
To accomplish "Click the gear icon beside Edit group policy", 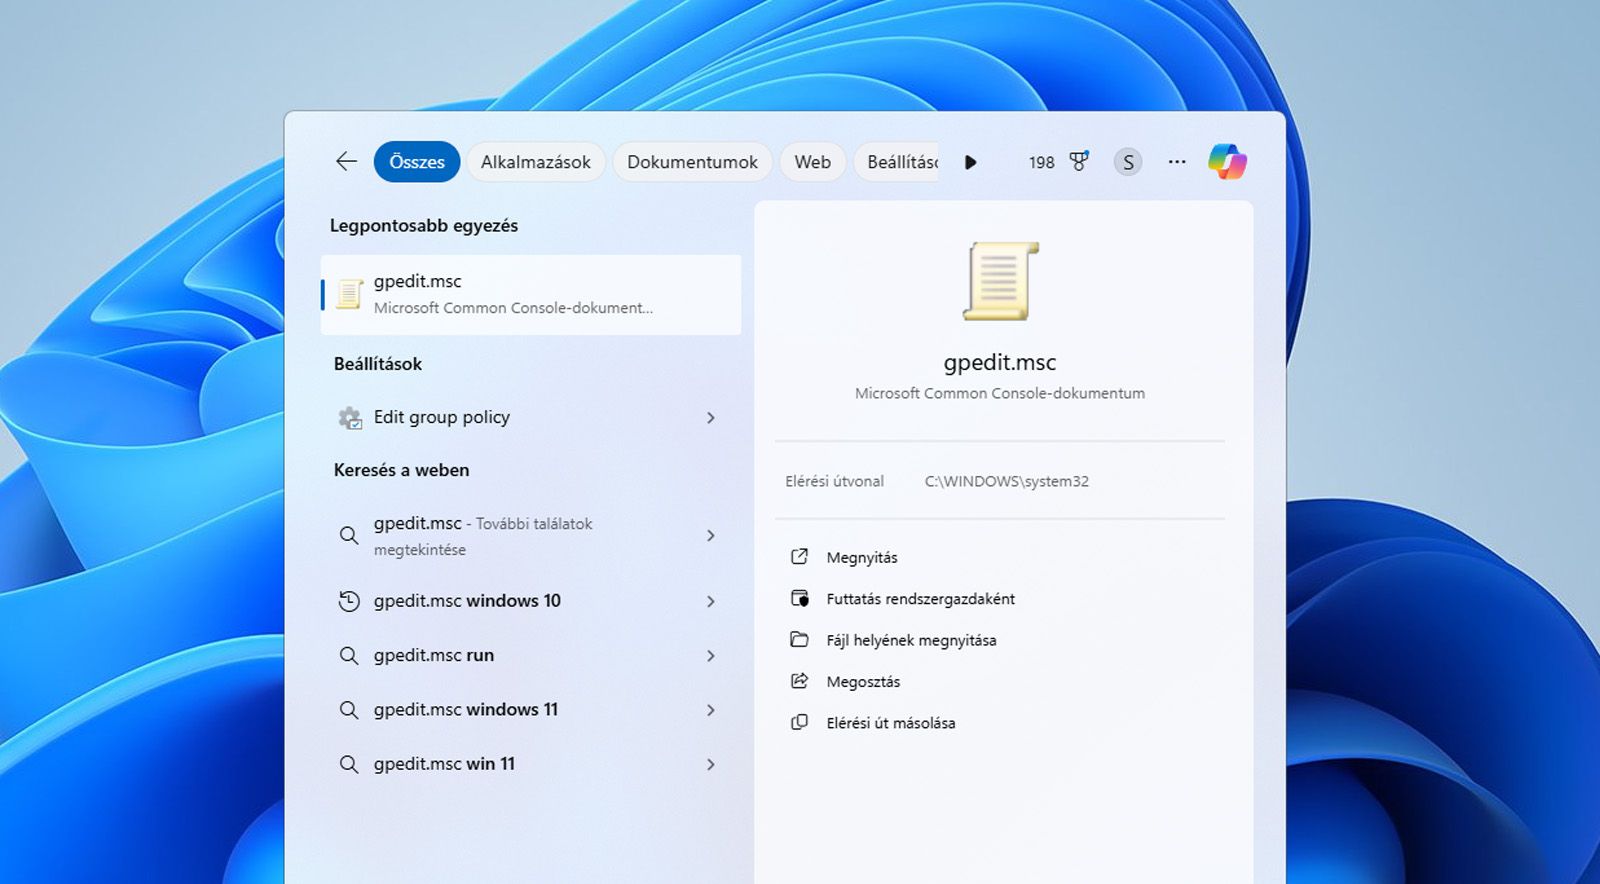I will tap(349, 418).
